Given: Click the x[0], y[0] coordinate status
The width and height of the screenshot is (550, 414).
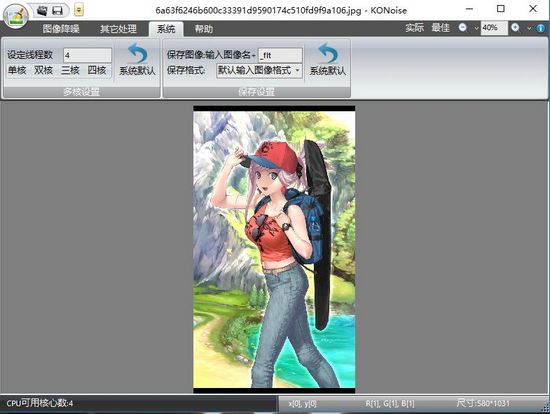Looking at the screenshot, I should tap(302, 404).
